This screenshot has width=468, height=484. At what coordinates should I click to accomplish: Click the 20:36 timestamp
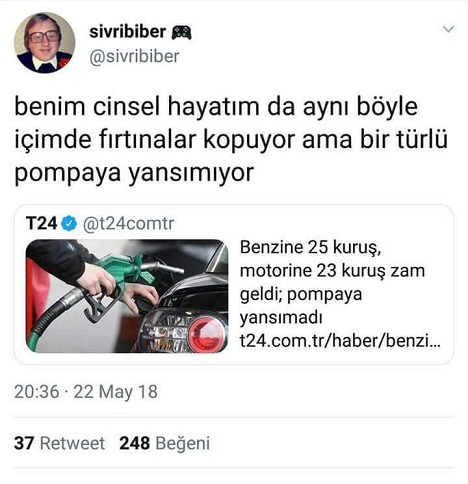(x=37, y=392)
